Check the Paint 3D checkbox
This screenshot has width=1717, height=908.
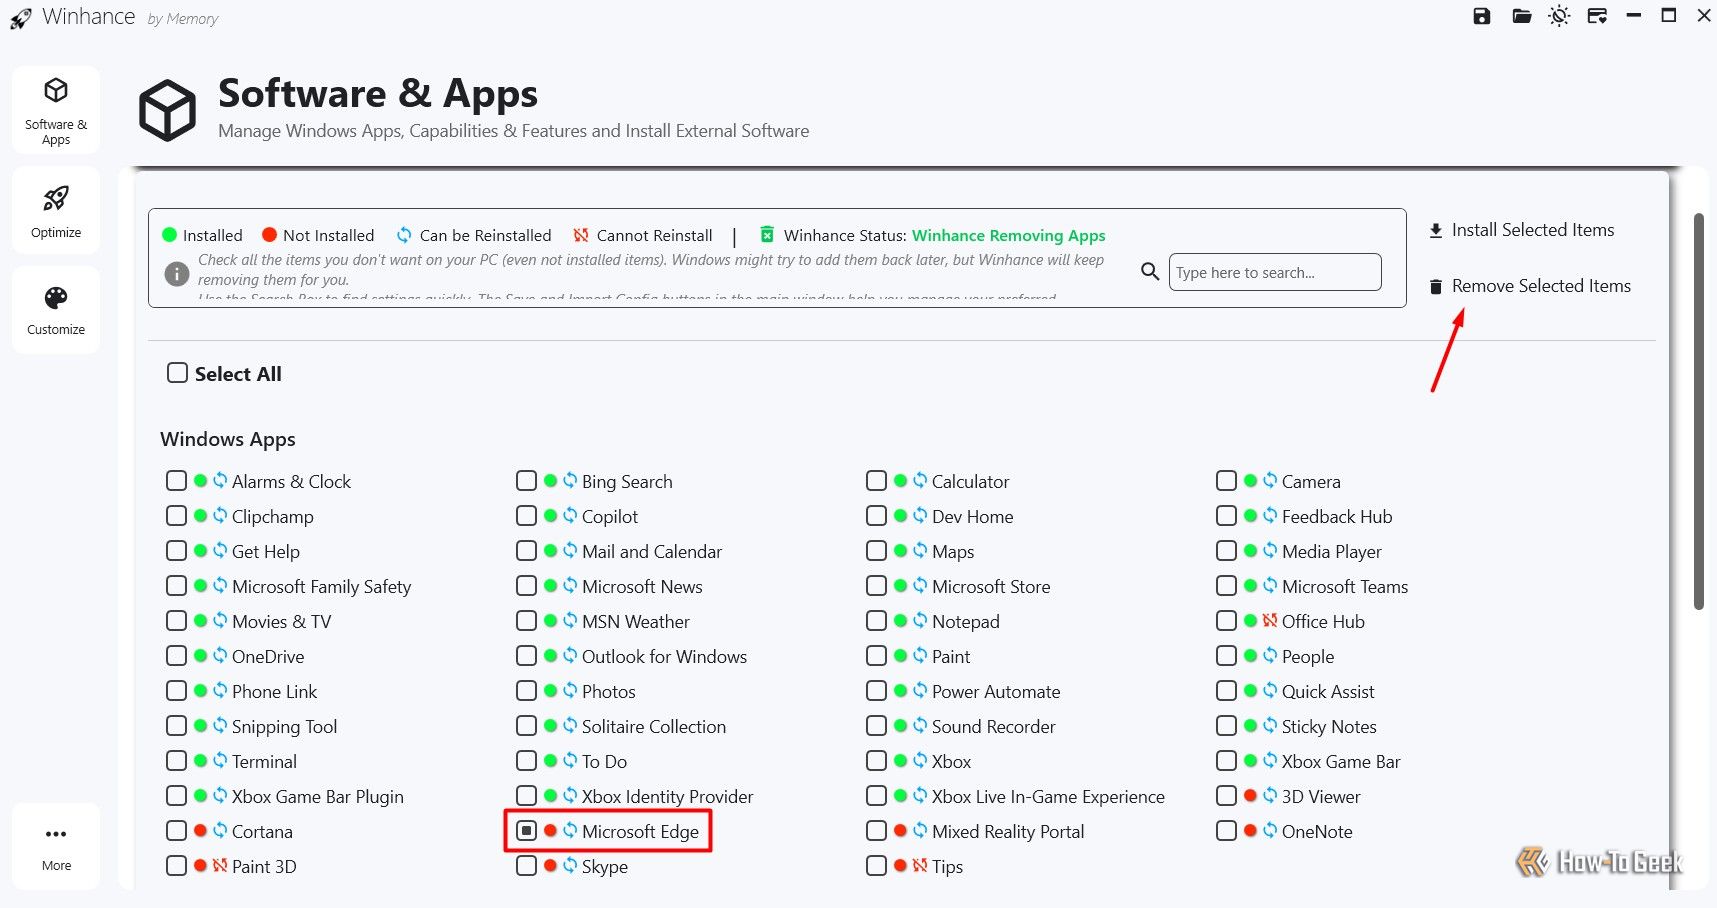coord(176,866)
